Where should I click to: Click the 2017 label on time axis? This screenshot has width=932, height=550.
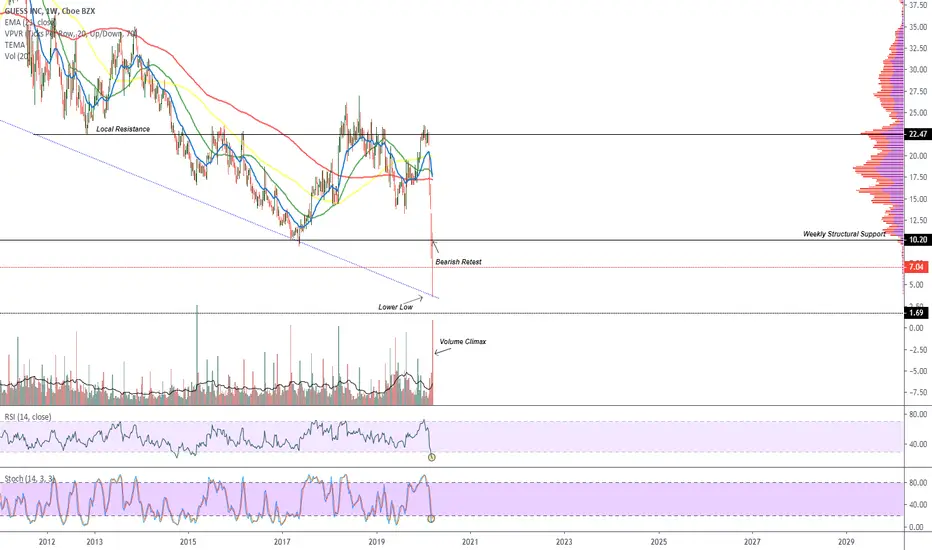pos(282,542)
